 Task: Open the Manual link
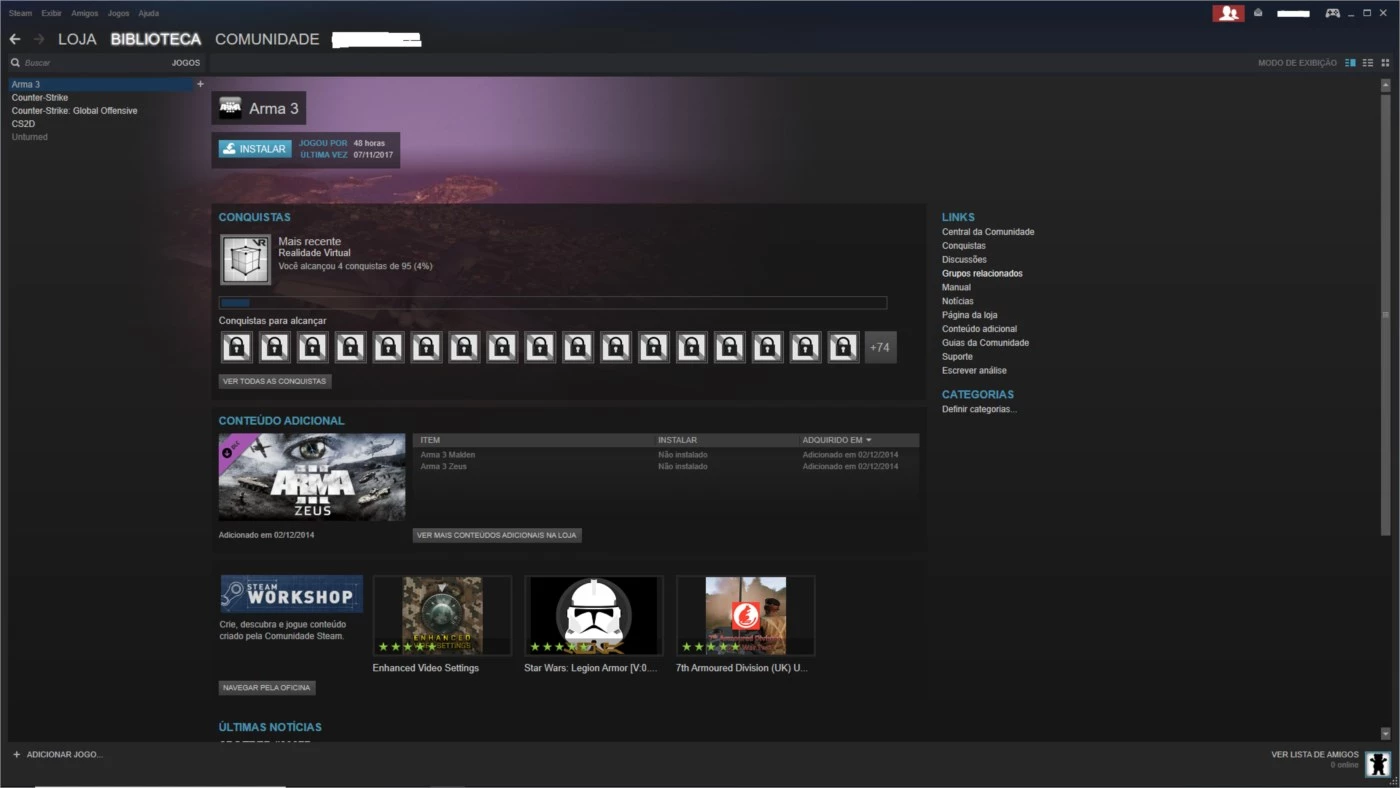click(956, 288)
